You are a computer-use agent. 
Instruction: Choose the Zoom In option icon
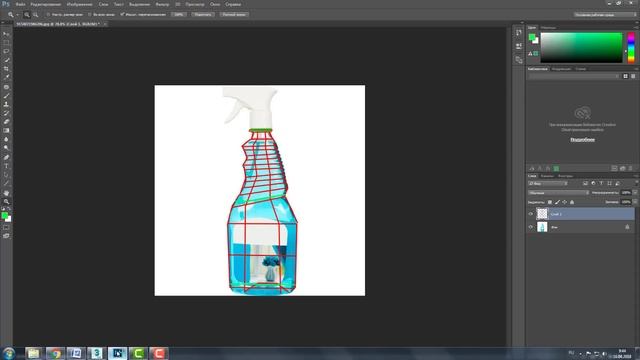coord(27,14)
